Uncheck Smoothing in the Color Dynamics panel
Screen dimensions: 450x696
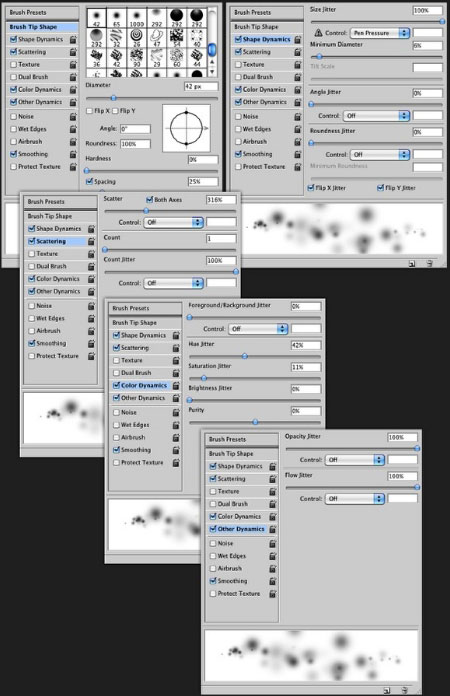point(116,450)
